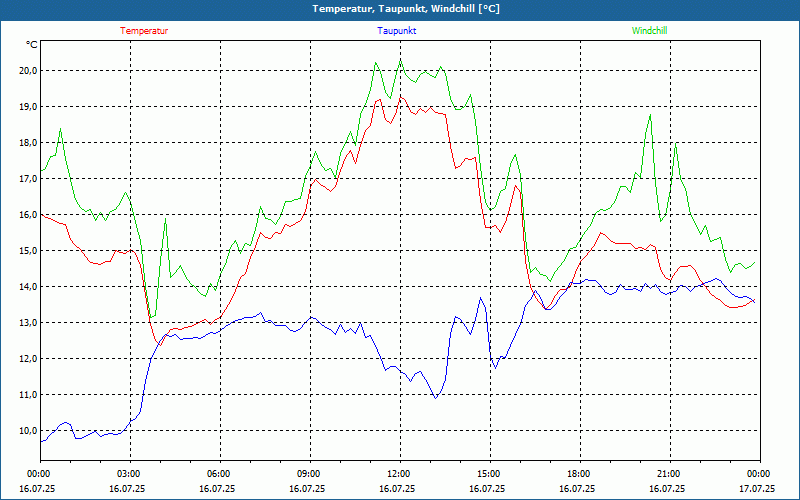
Task: Click the 09:00 time axis label
Action: (310, 474)
